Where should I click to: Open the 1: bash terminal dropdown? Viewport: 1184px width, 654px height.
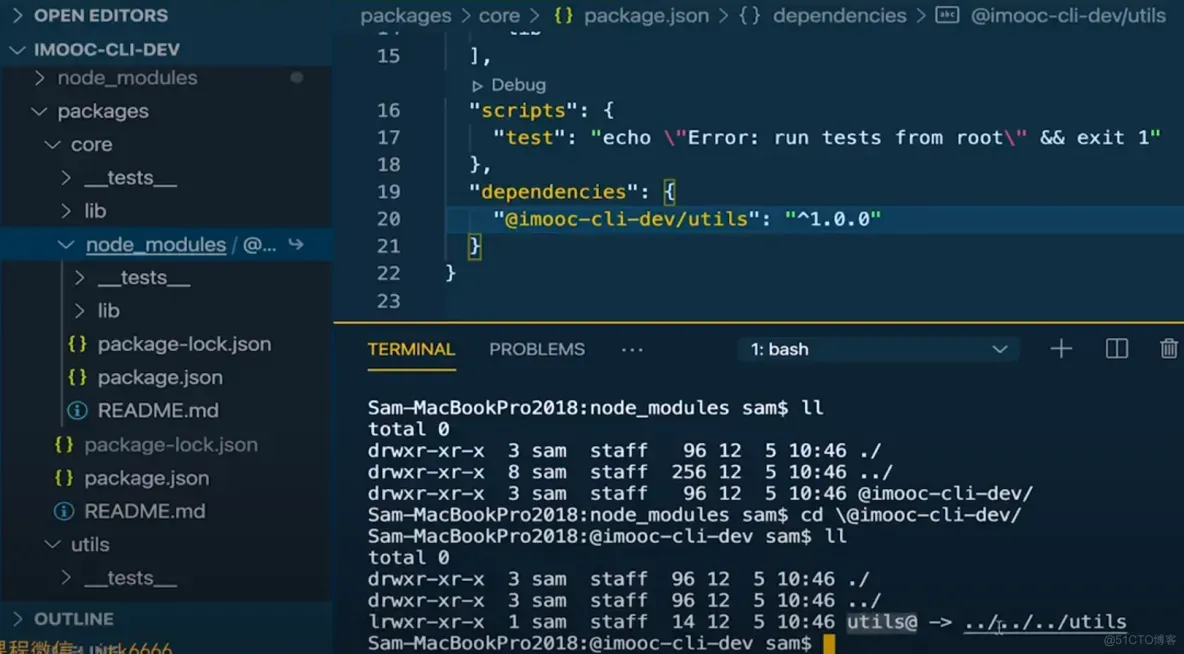[x=879, y=350]
